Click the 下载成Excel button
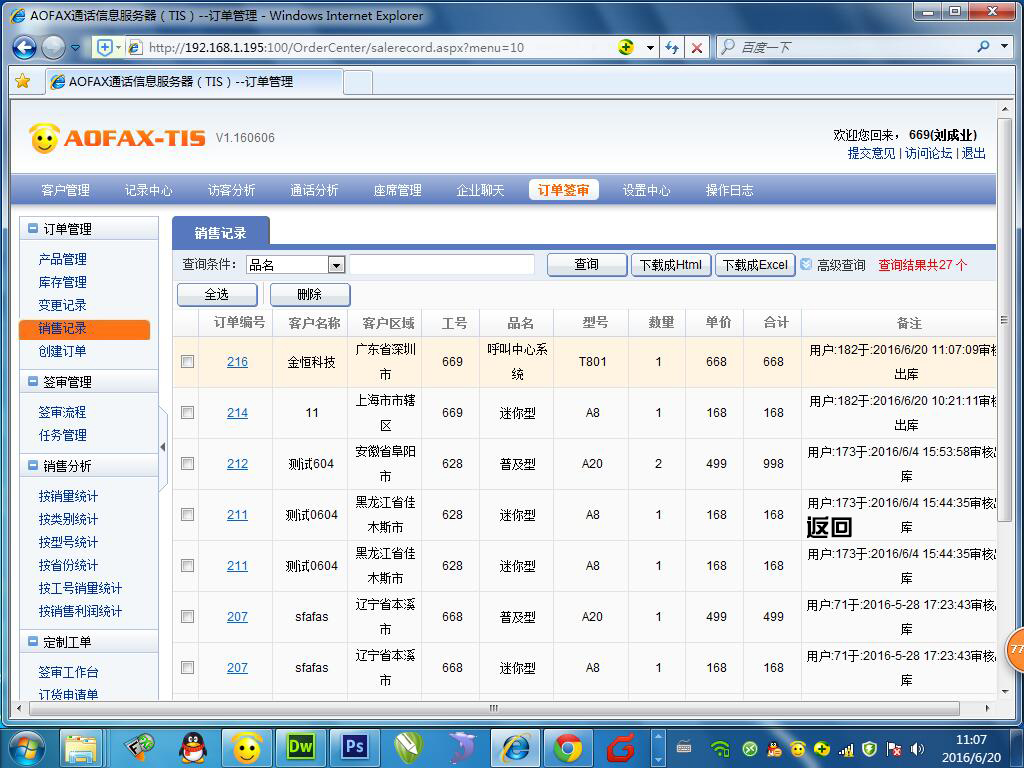 tap(755, 264)
